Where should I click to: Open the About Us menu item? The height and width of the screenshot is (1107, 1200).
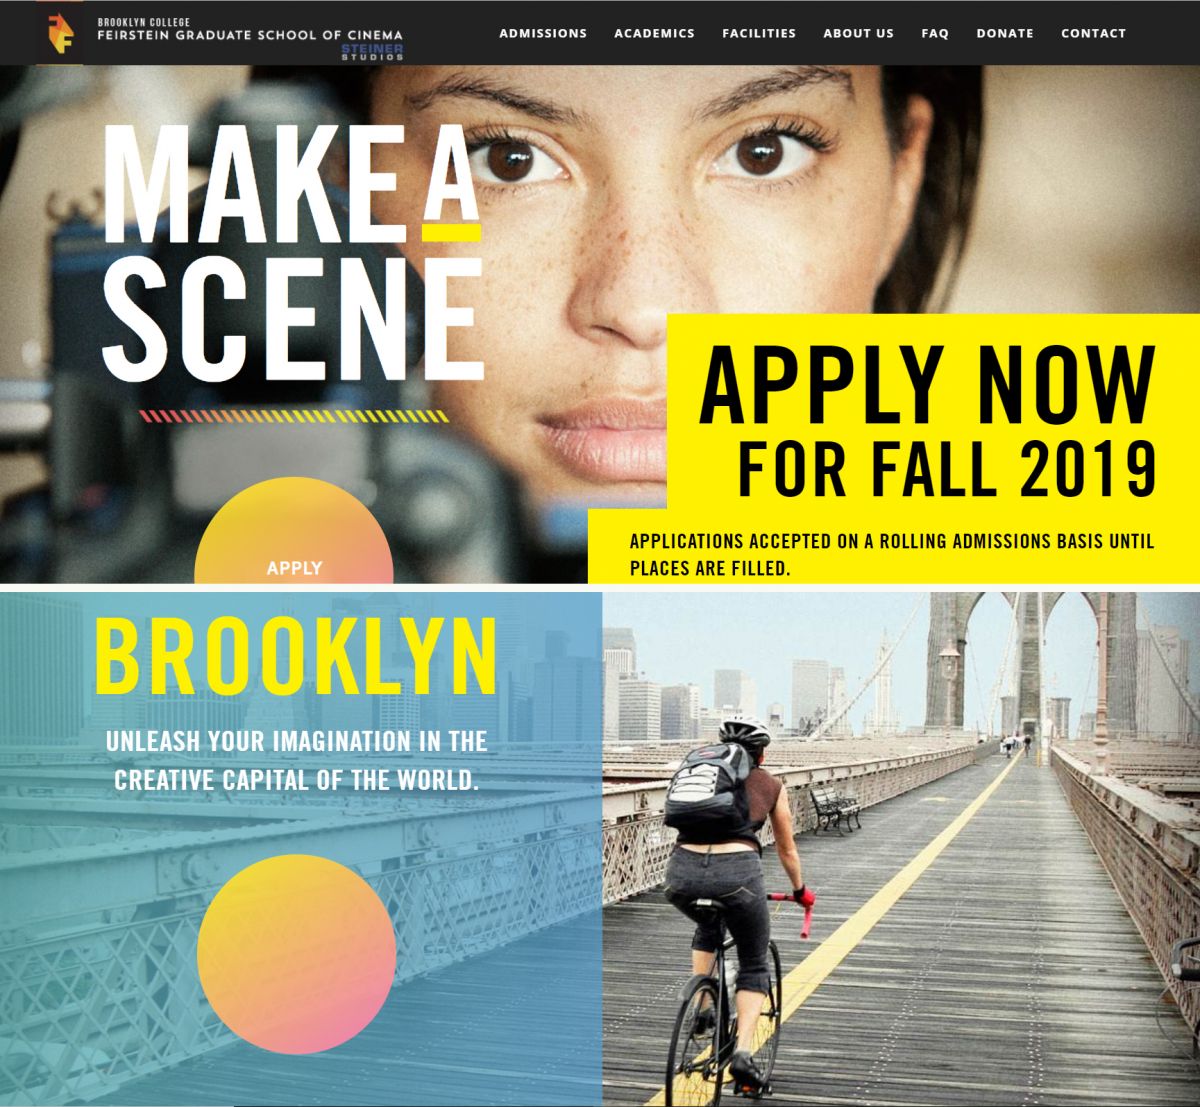pos(858,33)
